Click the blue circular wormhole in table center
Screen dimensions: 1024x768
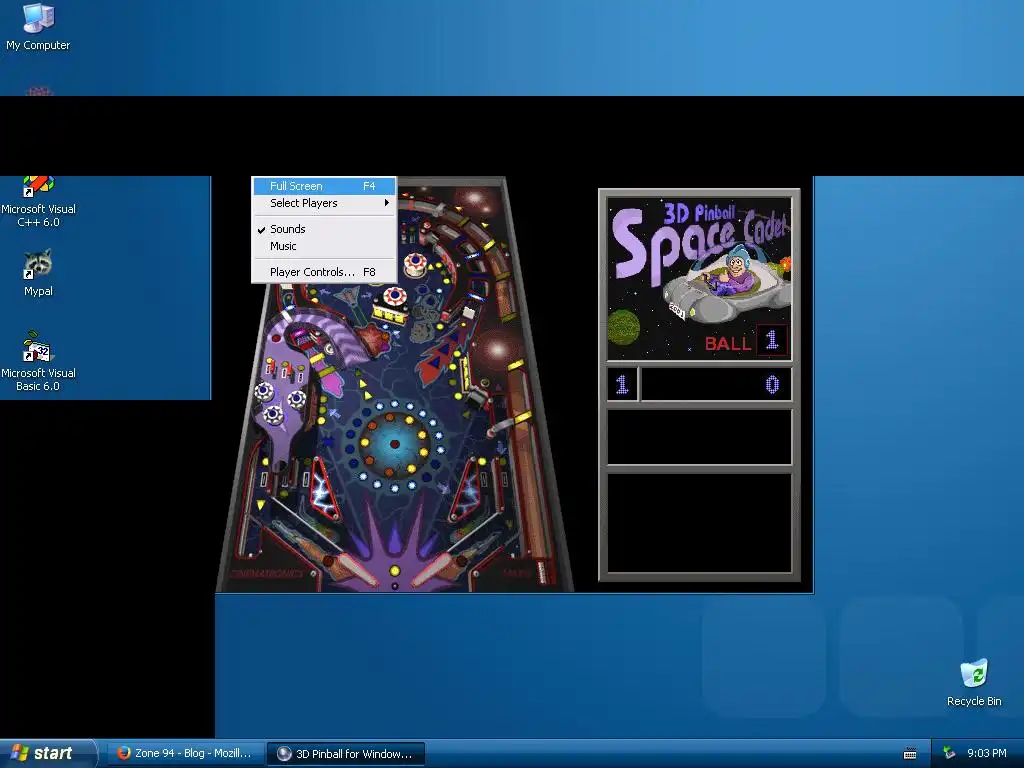click(x=394, y=444)
